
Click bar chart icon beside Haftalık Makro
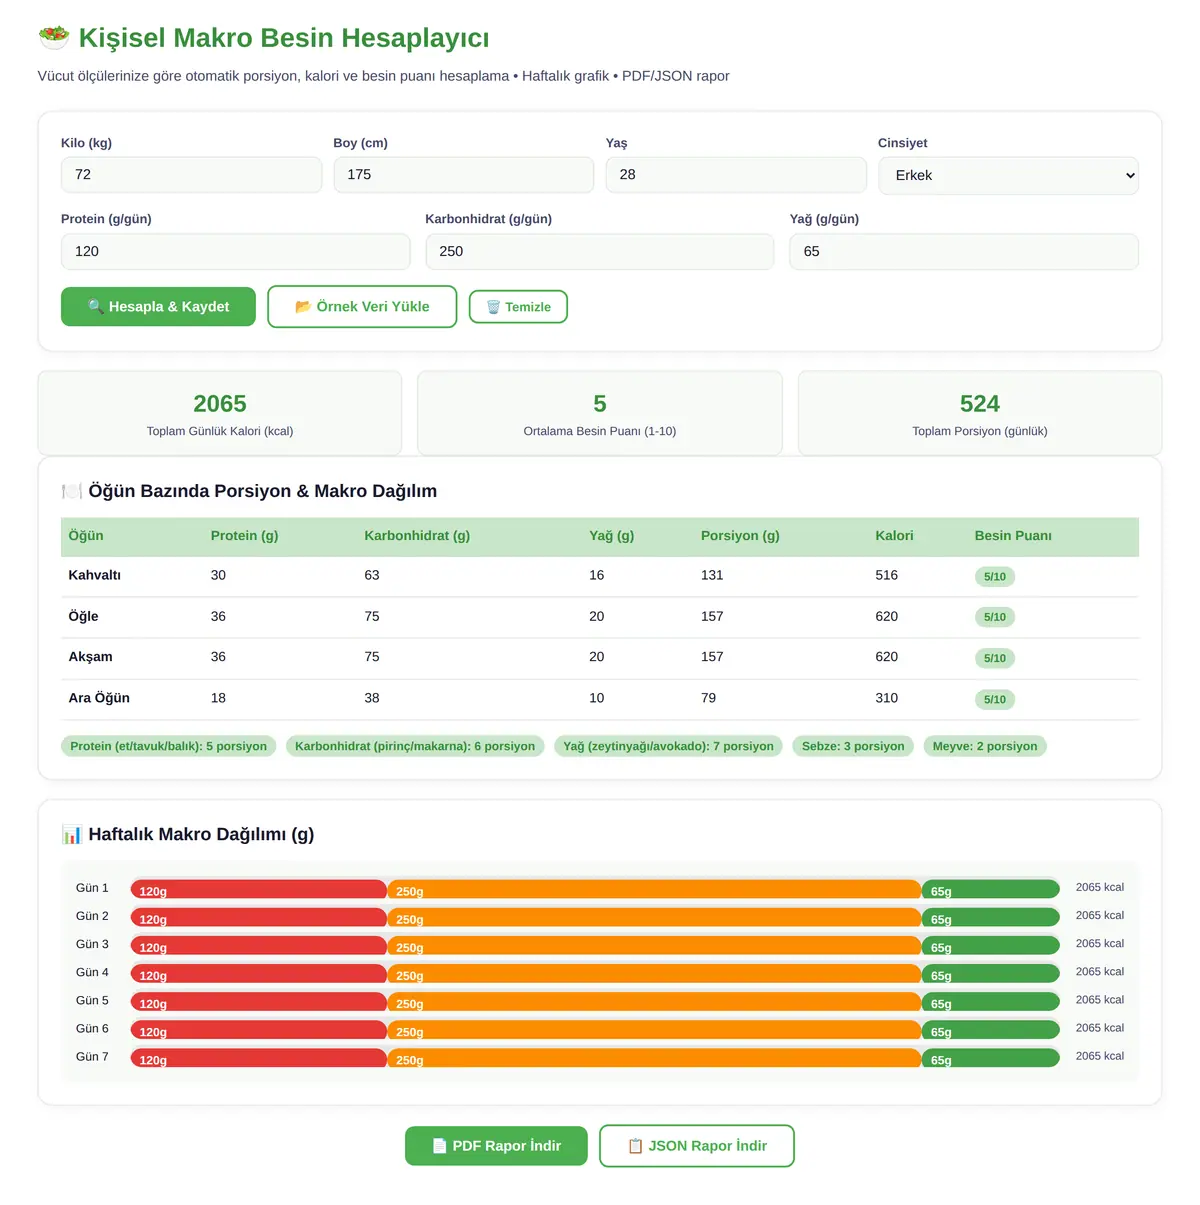tap(72, 834)
